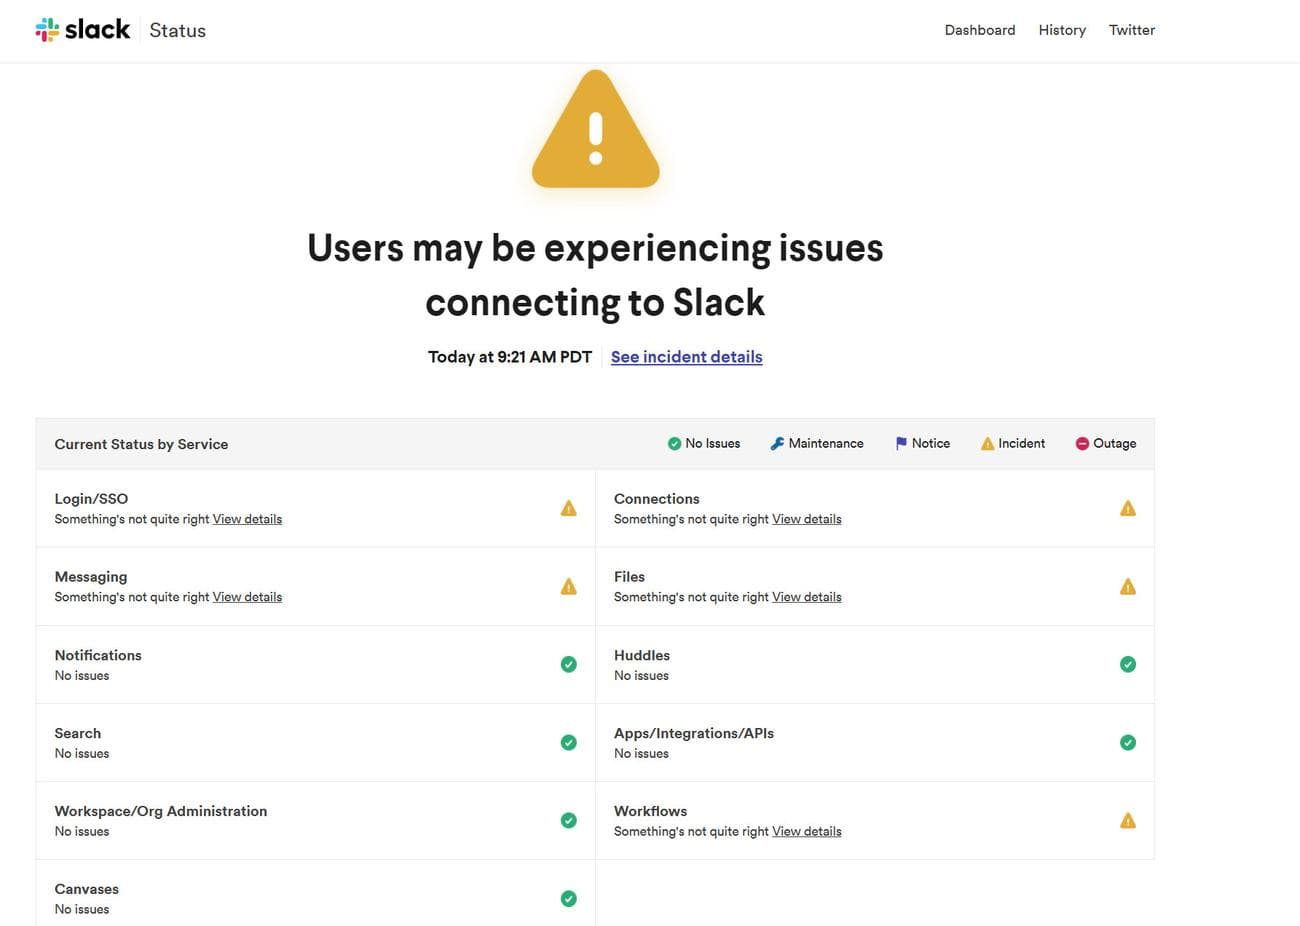Open View details for Login/SSO
This screenshot has width=1300, height=926.
tap(247, 519)
